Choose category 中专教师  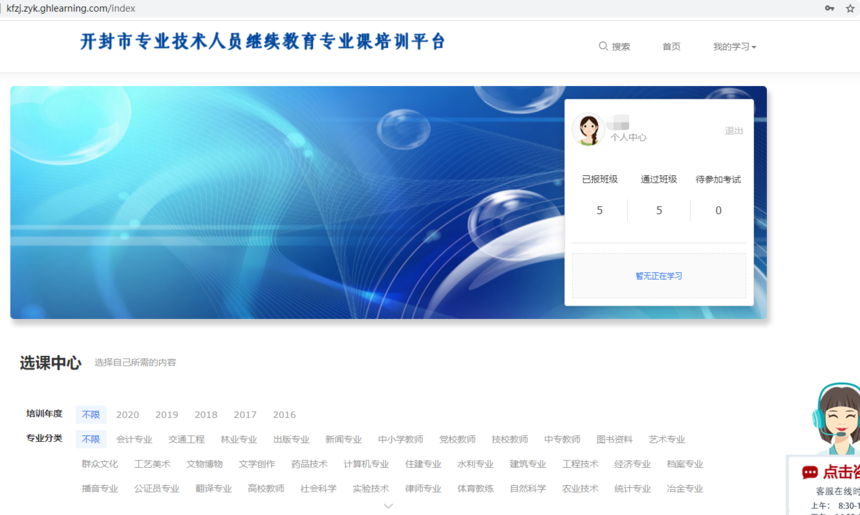562,439
